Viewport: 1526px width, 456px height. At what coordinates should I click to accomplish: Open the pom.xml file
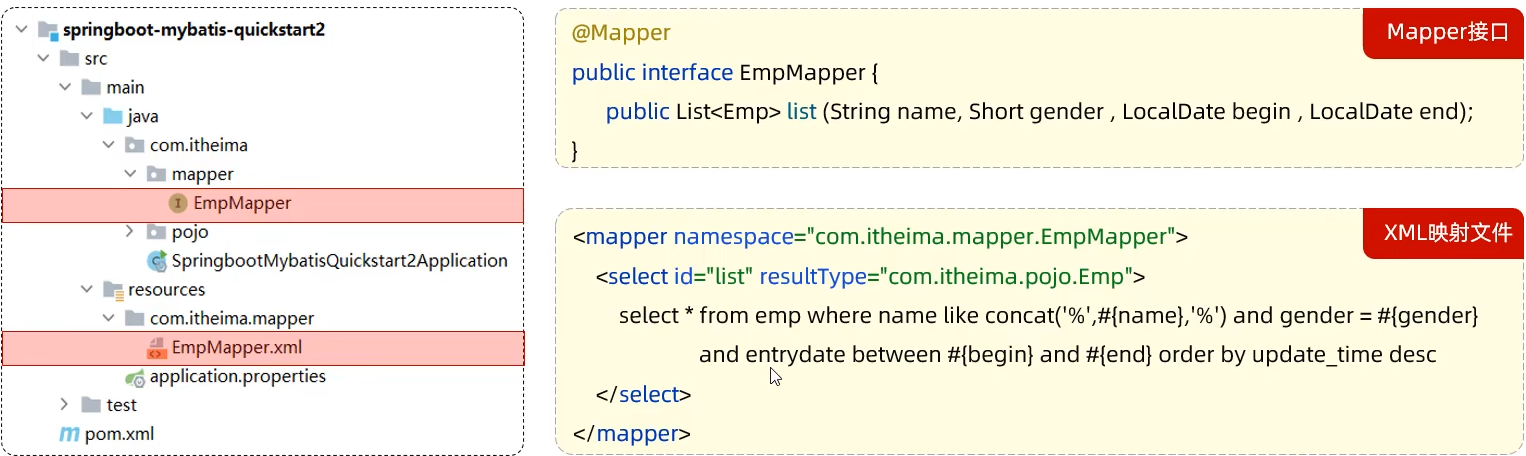pos(119,434)
